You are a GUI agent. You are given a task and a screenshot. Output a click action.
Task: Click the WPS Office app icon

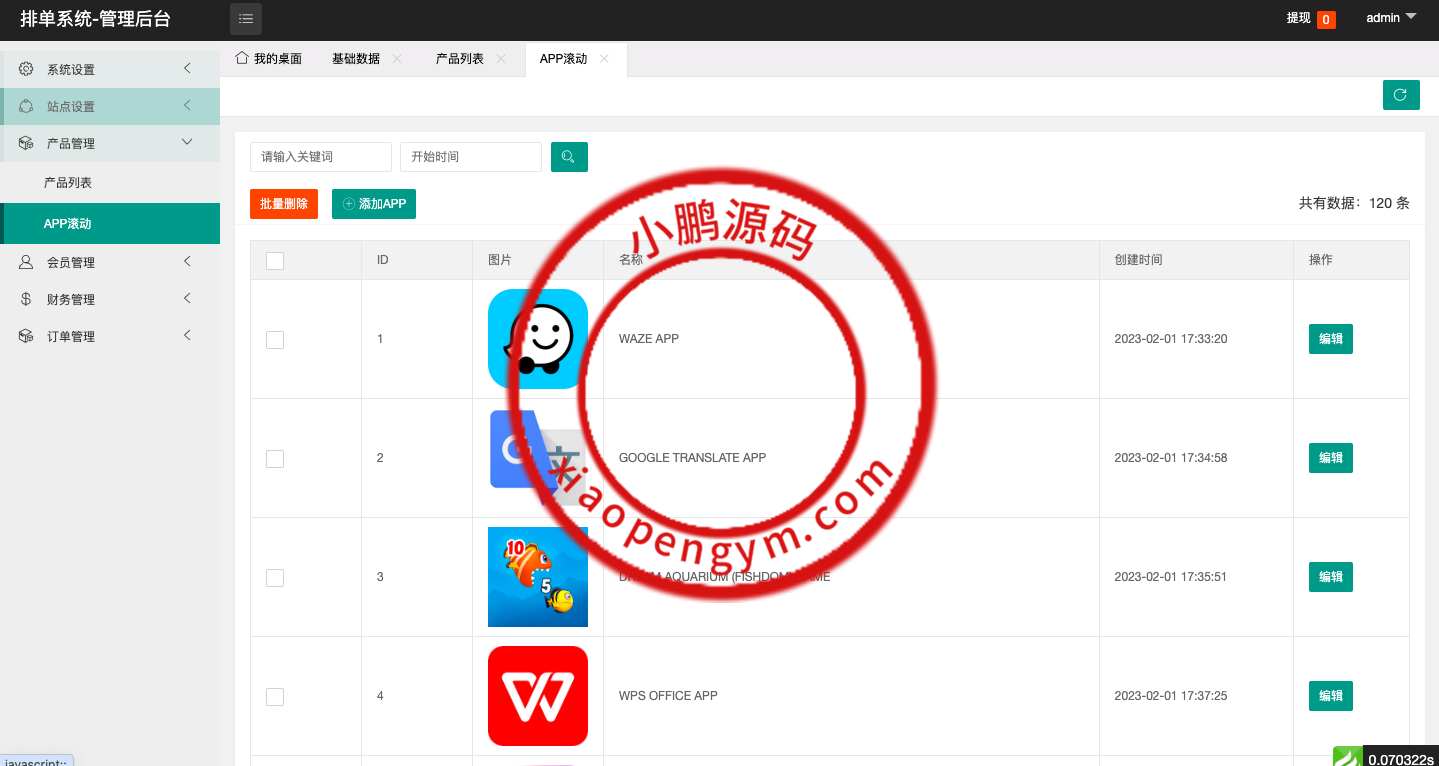[x=537, y=696]
